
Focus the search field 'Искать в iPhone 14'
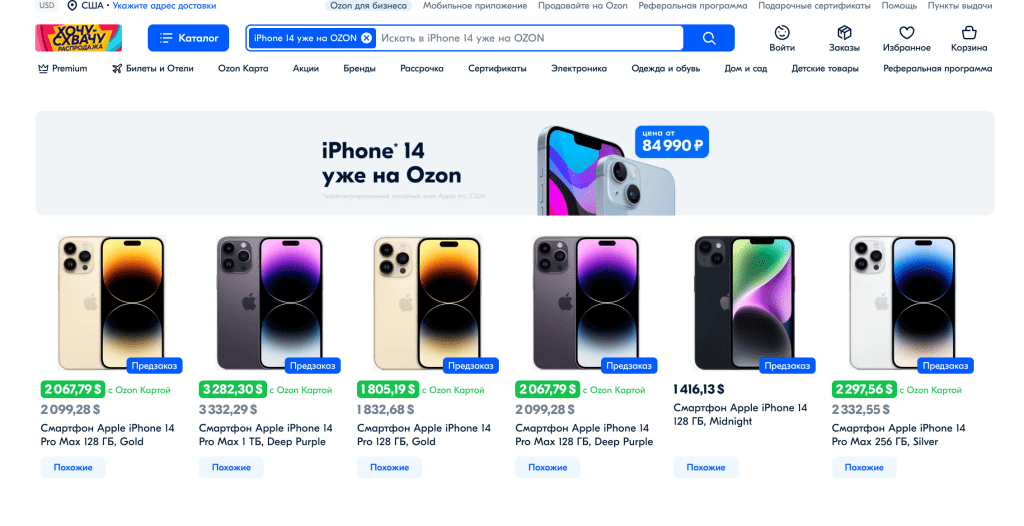530,38
